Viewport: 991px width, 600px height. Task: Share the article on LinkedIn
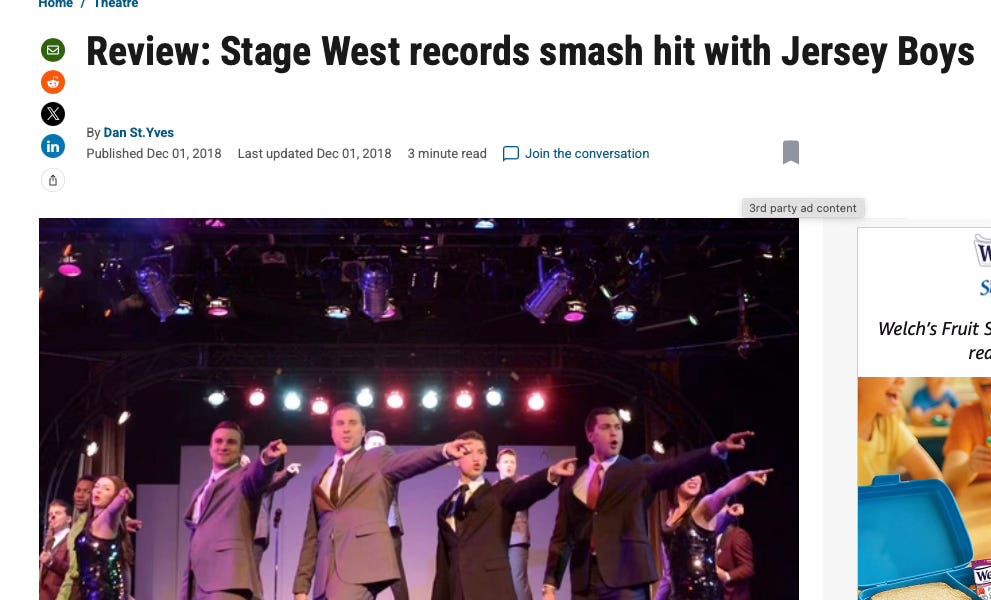pos(53,146)
